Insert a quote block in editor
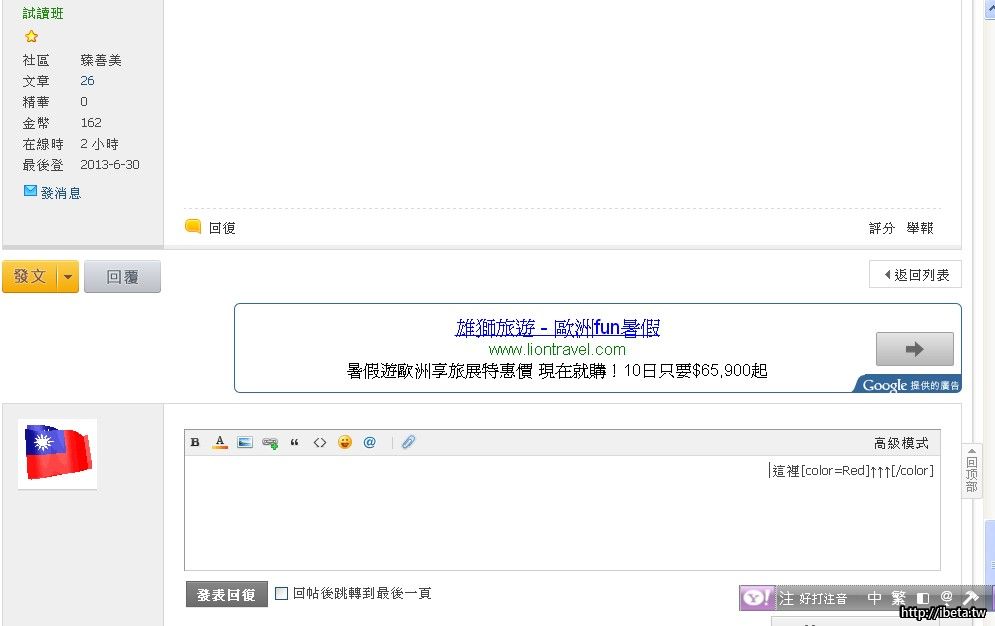Screen dimensions: 995x626 click(x=295, y=443)
